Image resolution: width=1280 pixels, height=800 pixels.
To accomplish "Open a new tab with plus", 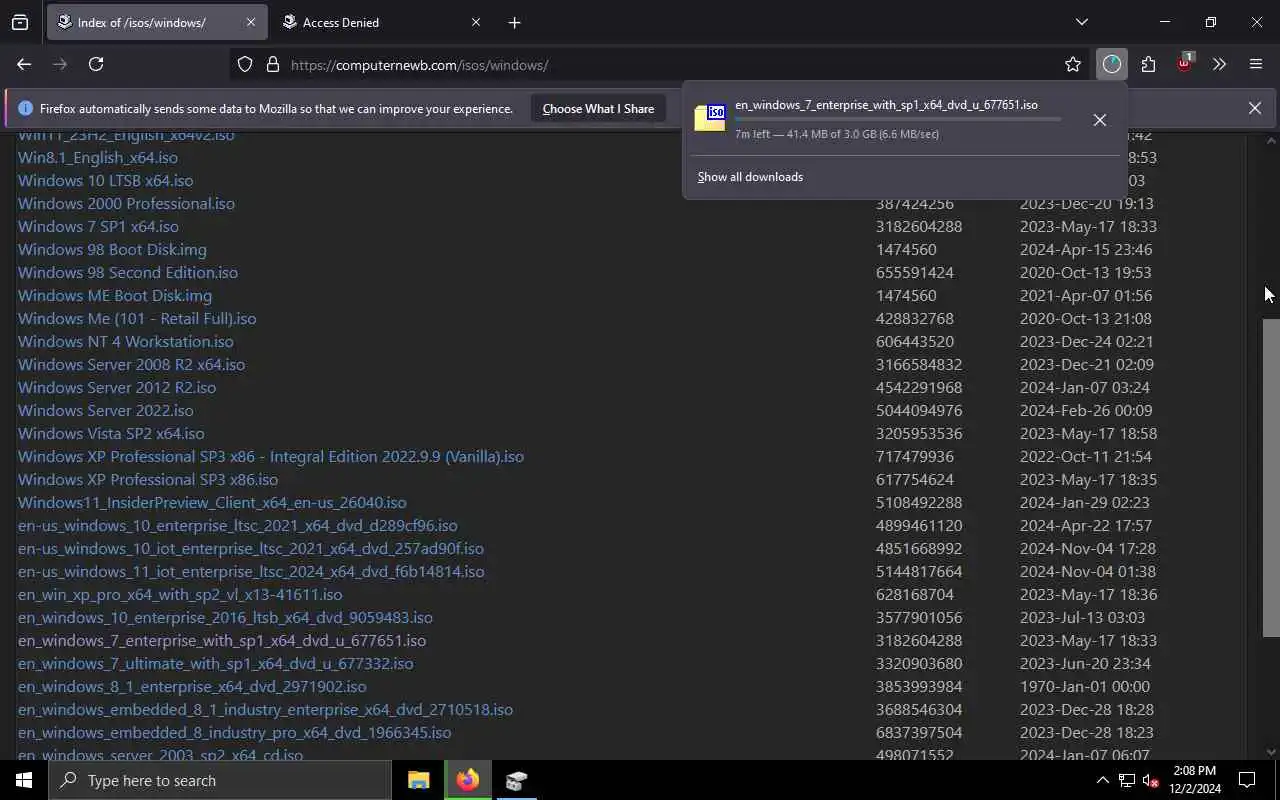I will click(x=514, y=22).
